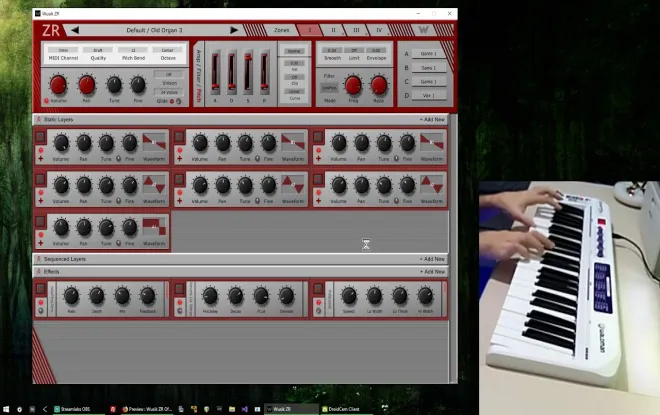Click the envelope Attack (A) slider

tap(215, 72)
